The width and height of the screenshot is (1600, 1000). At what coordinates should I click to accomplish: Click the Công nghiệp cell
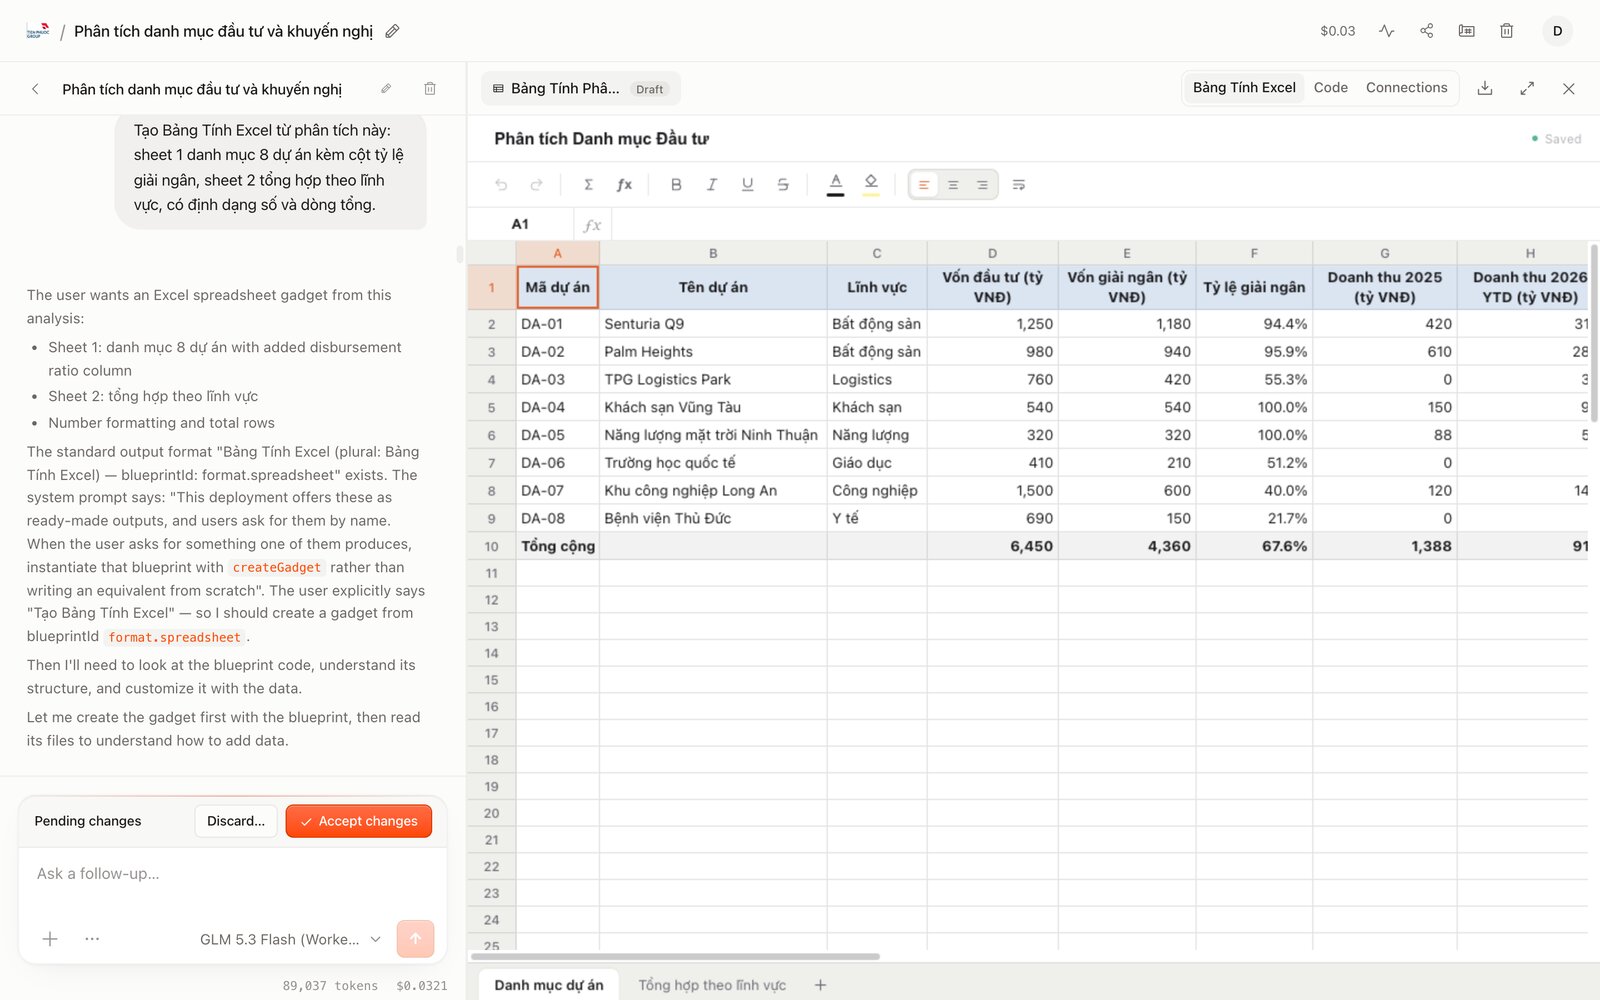877,491
